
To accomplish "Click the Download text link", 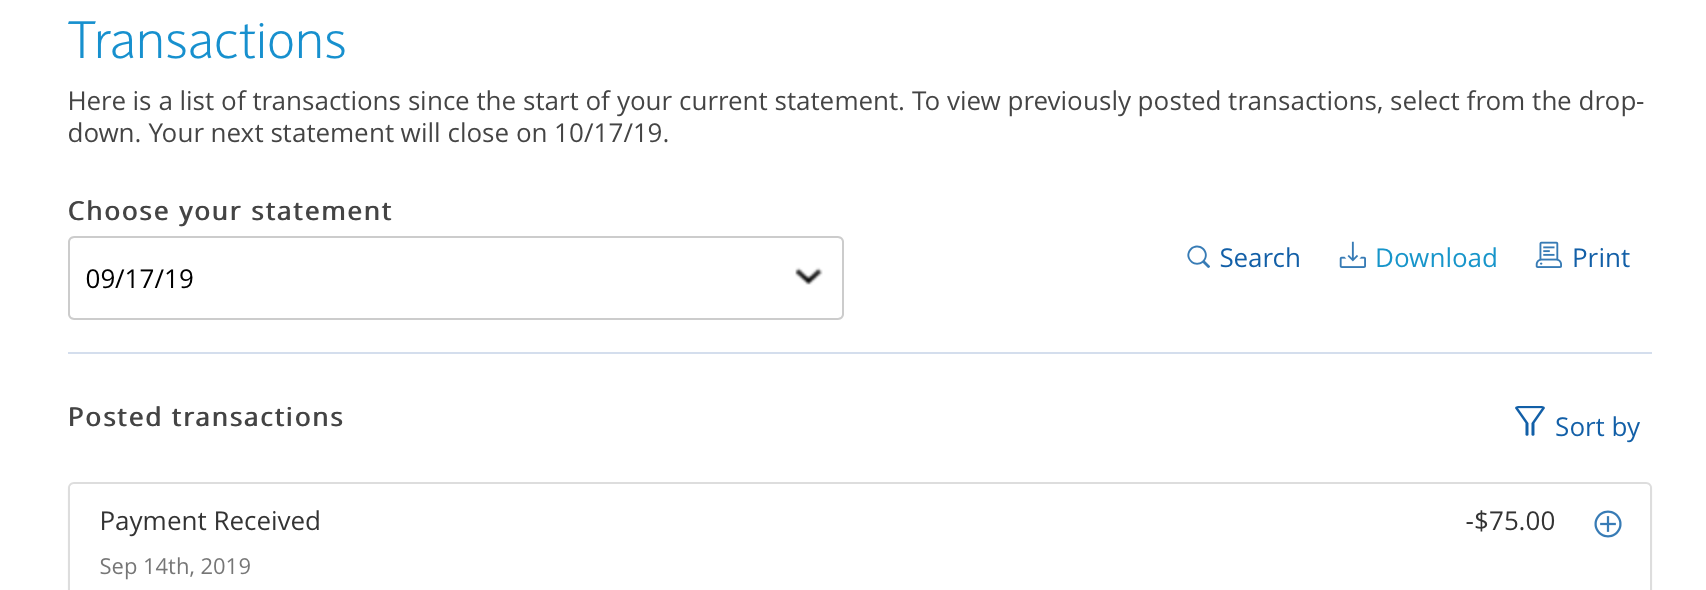I will (1436, 258).
